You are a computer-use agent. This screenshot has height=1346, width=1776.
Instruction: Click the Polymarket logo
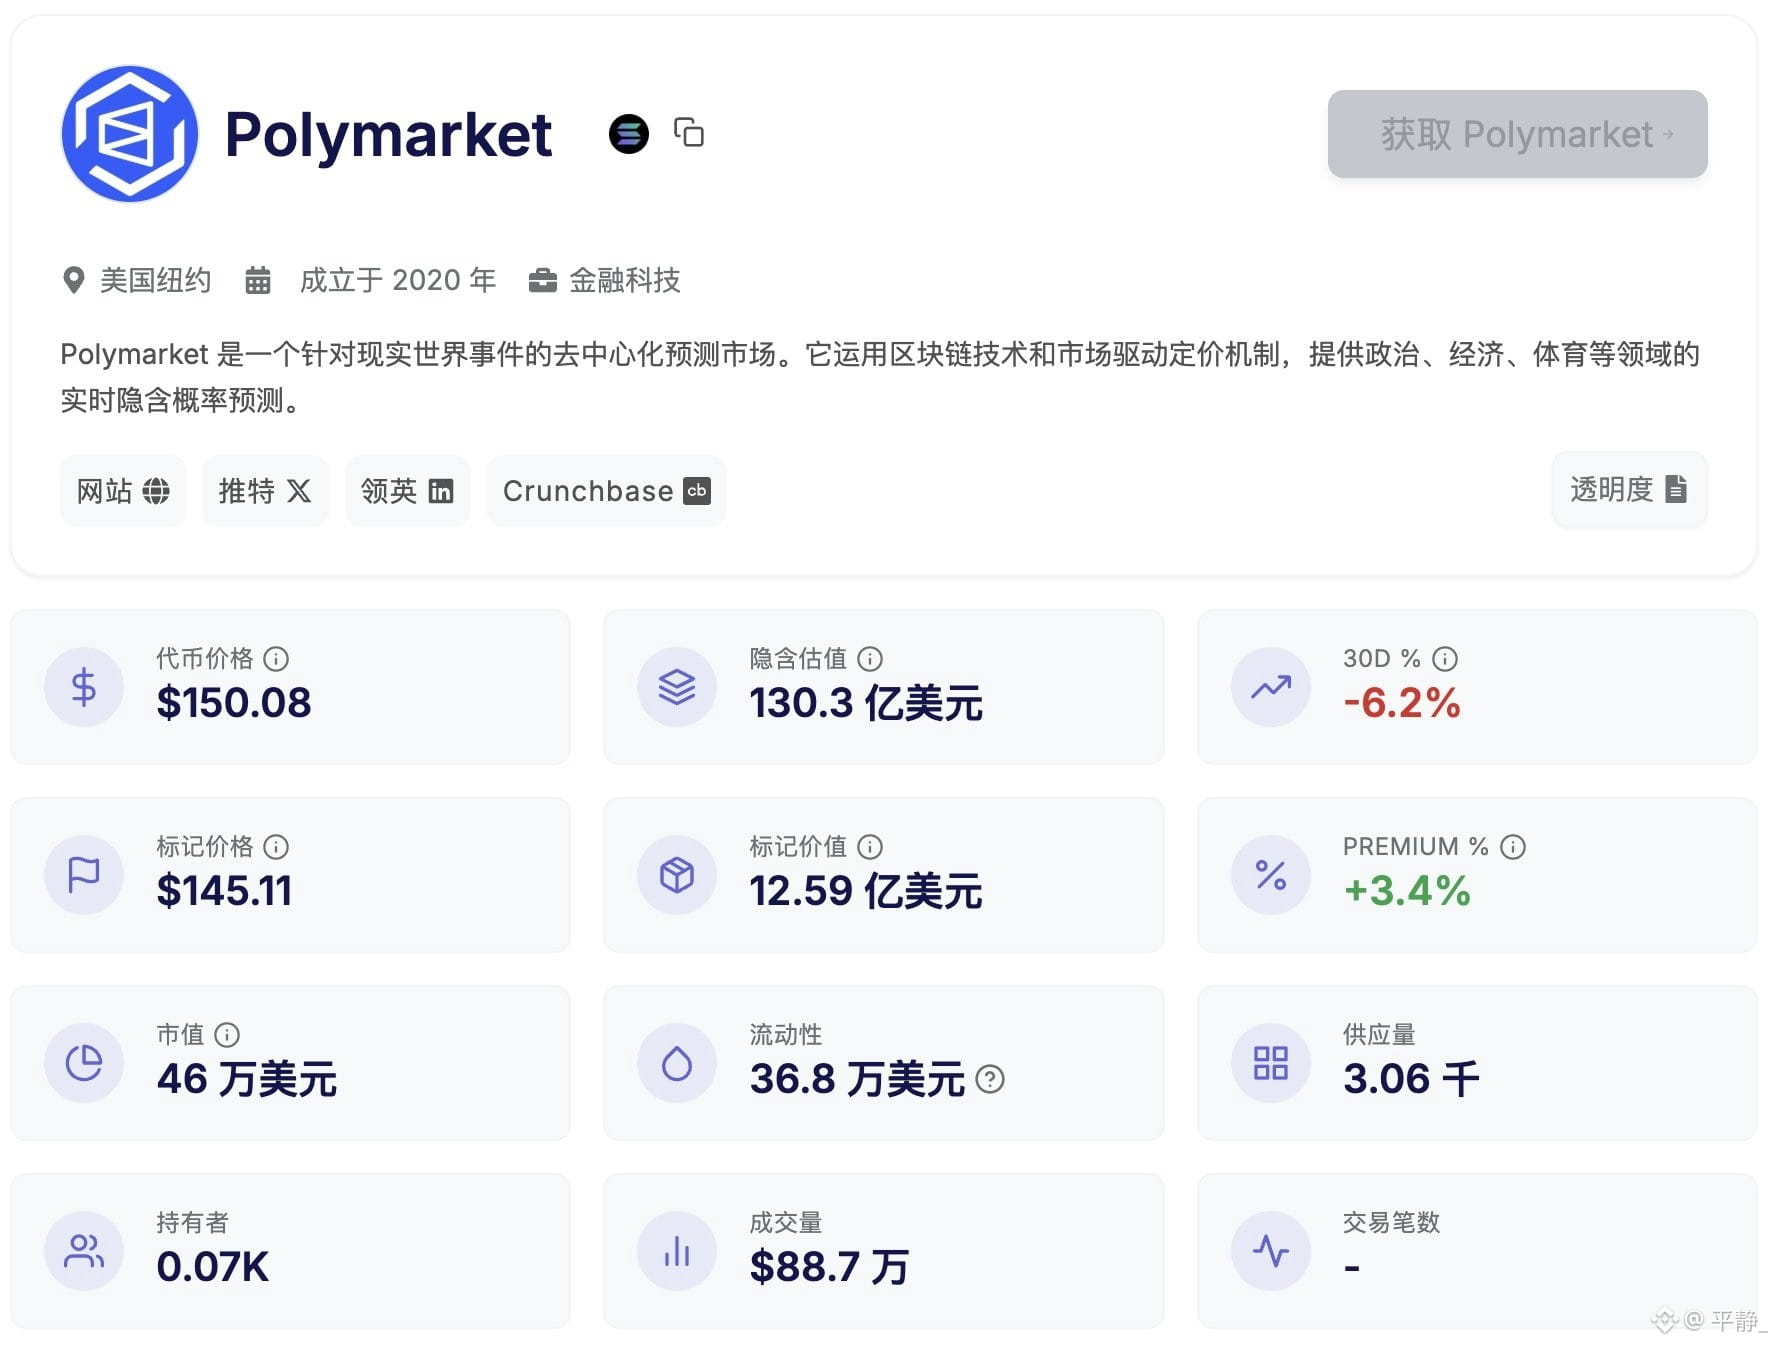tap(130, 134)
